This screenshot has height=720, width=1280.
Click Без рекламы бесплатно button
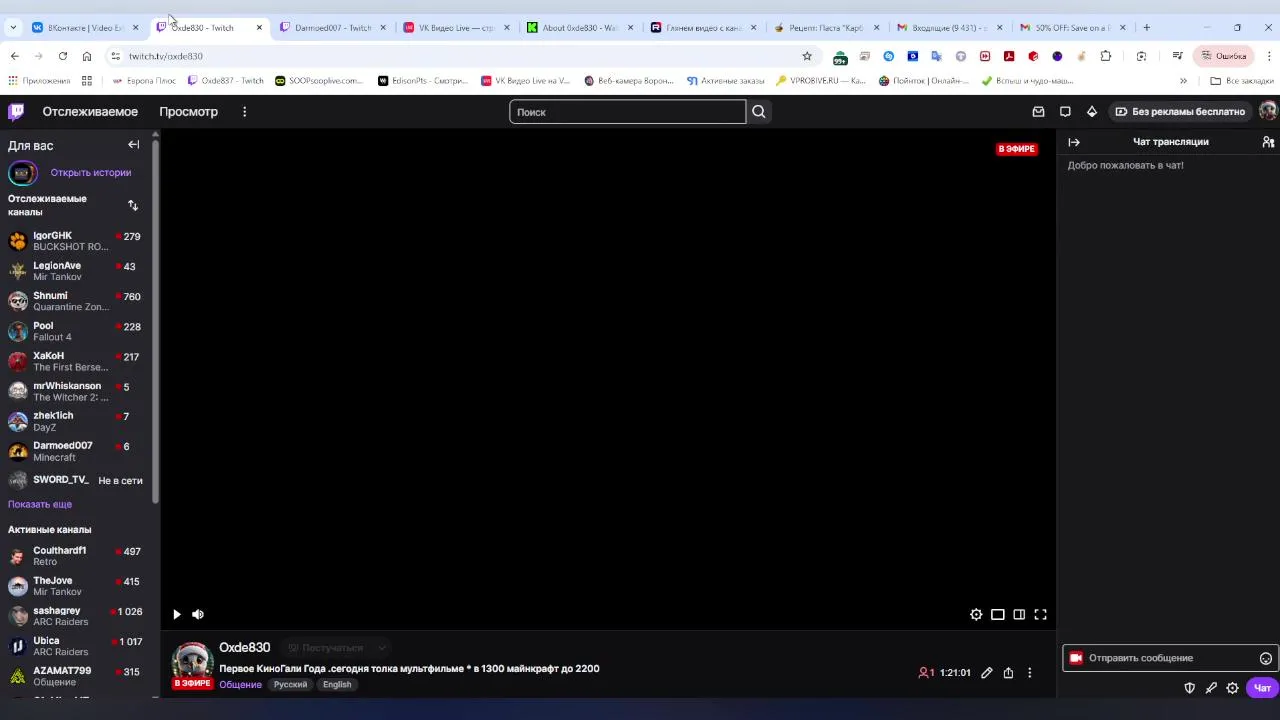[x=1180, y=112]
